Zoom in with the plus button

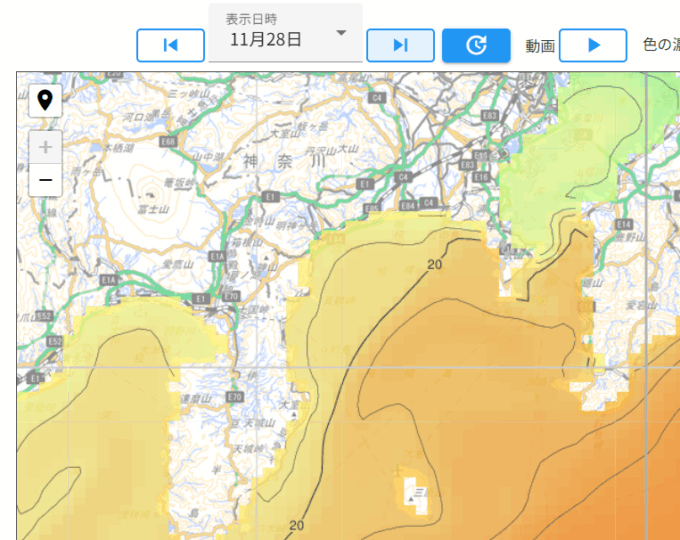click(x=45, y=147)
